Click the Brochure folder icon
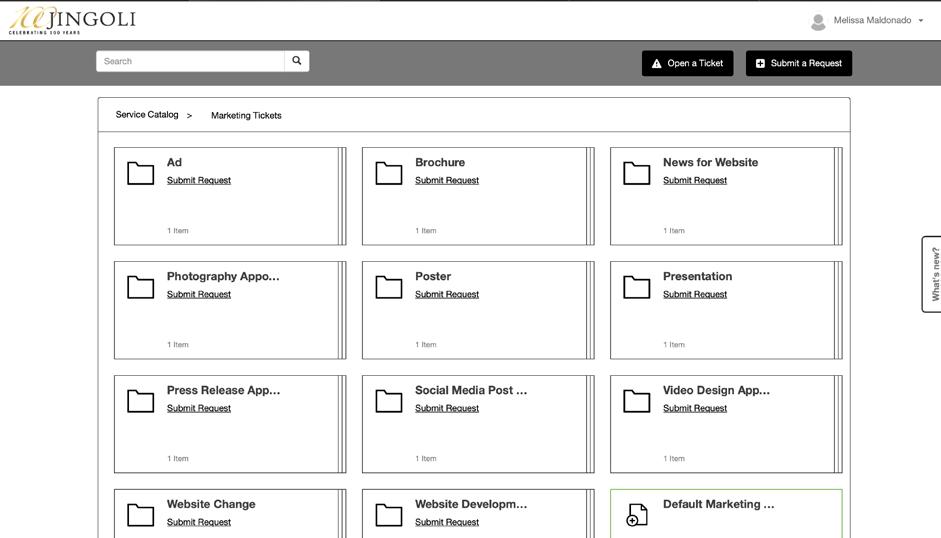 coord(389,173)
